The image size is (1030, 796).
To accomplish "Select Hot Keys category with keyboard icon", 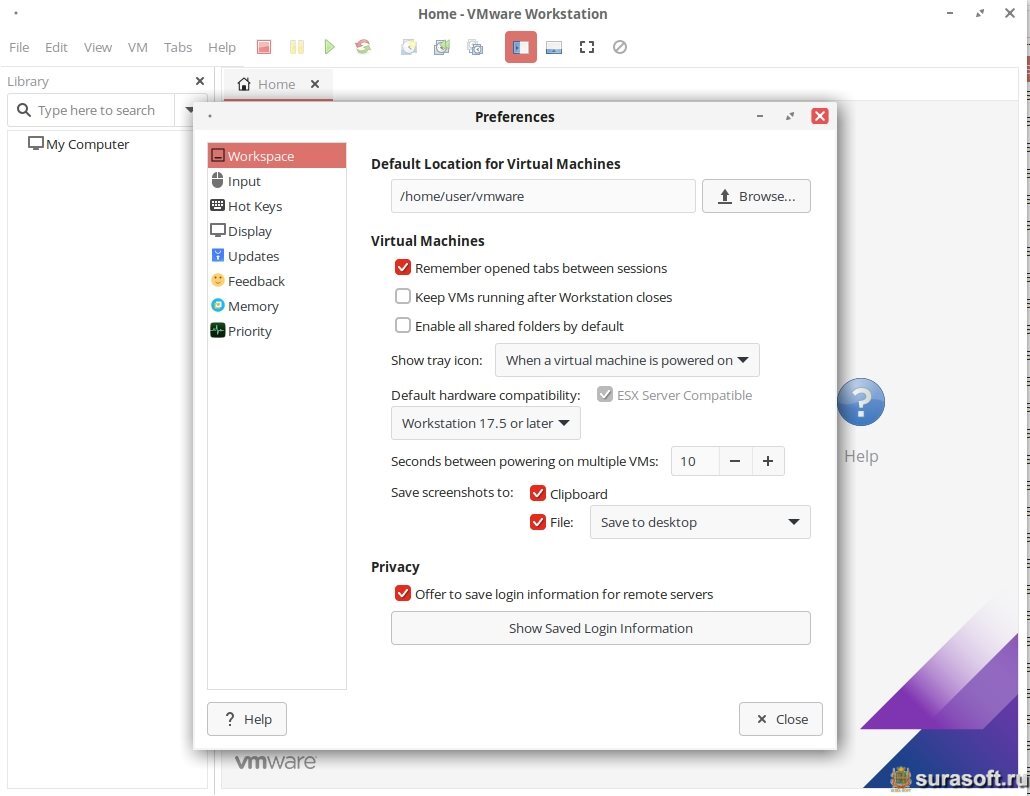I will coord(277,206).
